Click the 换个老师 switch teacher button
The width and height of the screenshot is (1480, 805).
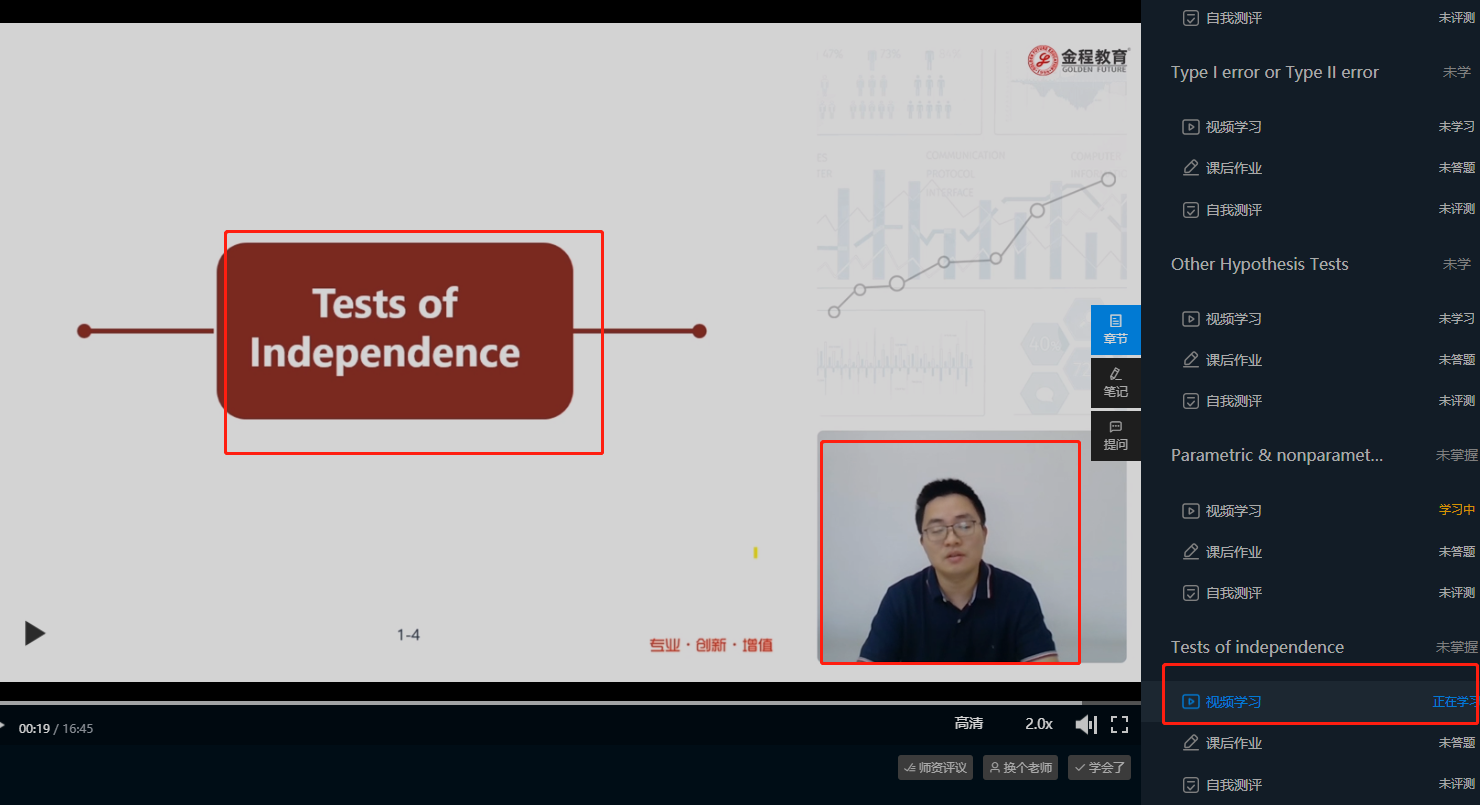pos(1020,768)
